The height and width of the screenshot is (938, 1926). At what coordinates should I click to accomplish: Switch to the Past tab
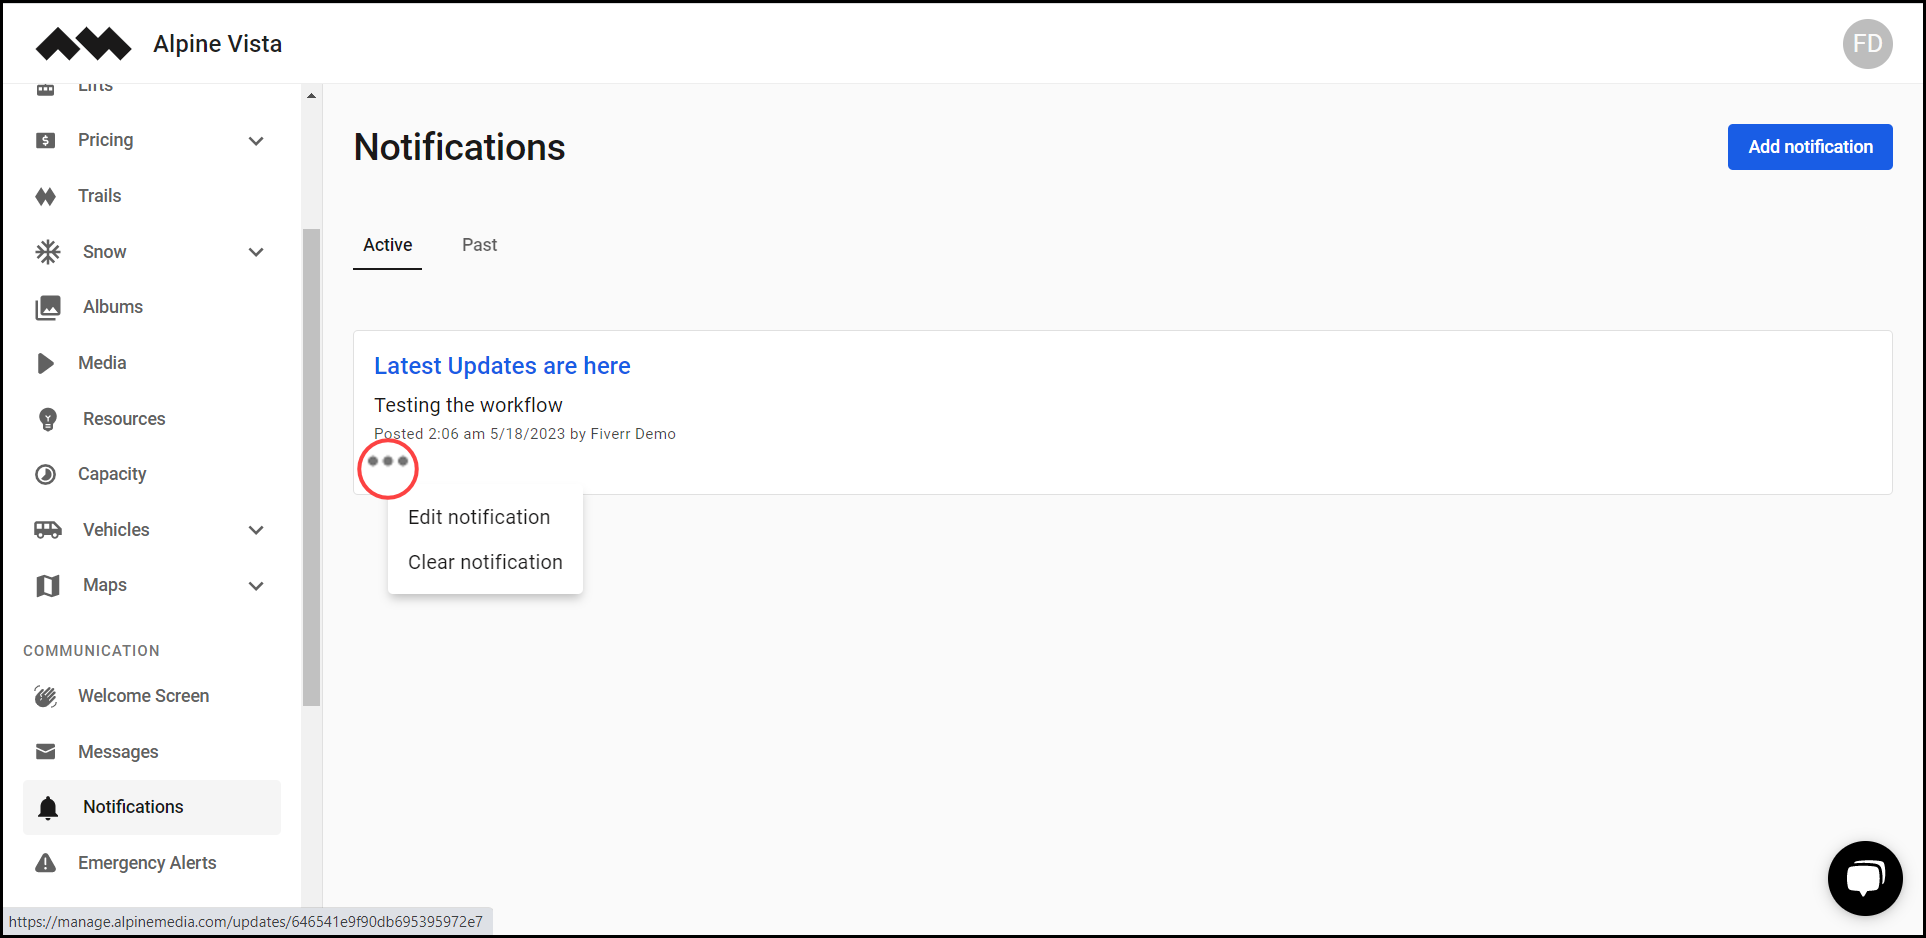pyautogui.click(x=479, y=245)
